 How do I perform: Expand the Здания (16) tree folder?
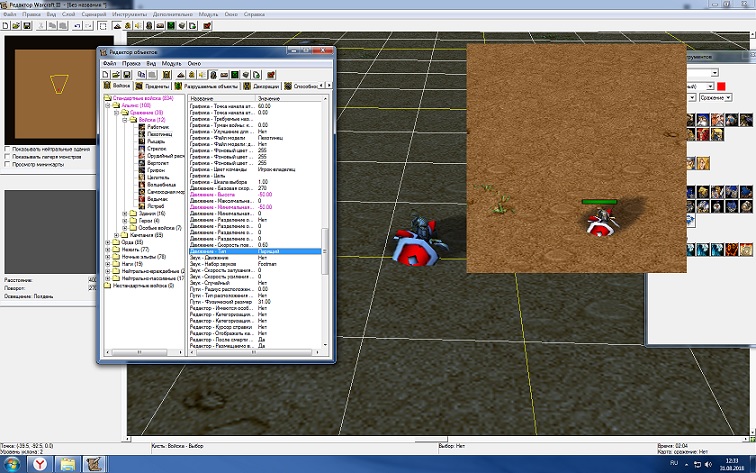(x=125, y=213)
